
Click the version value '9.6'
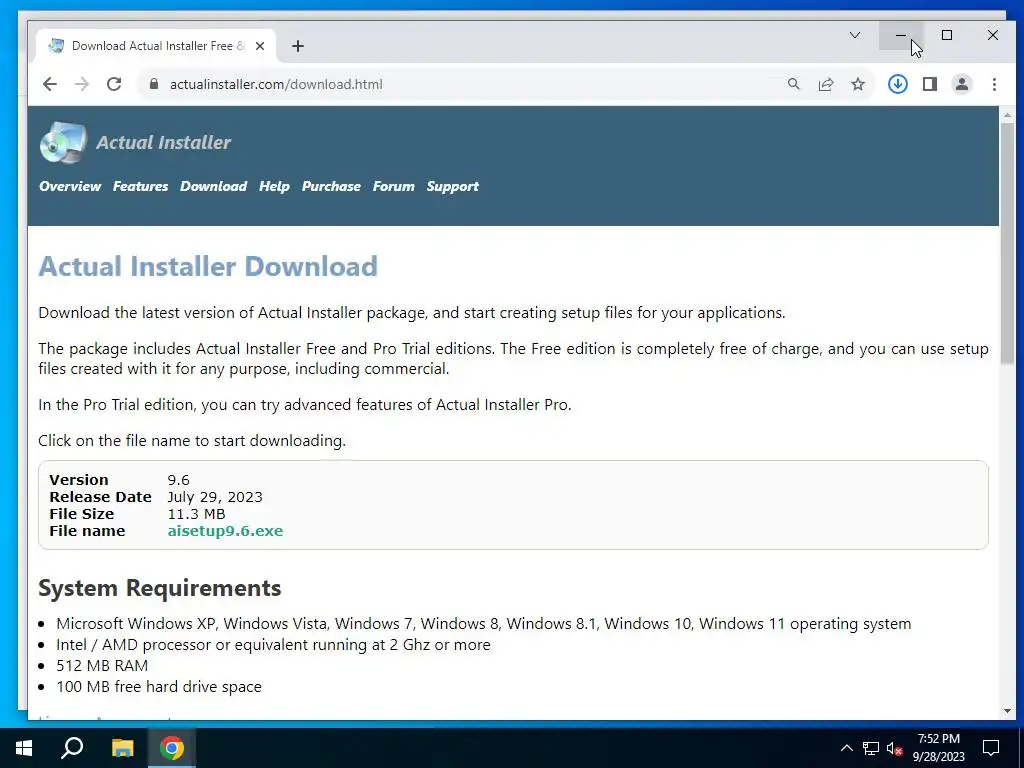point(178,480)
